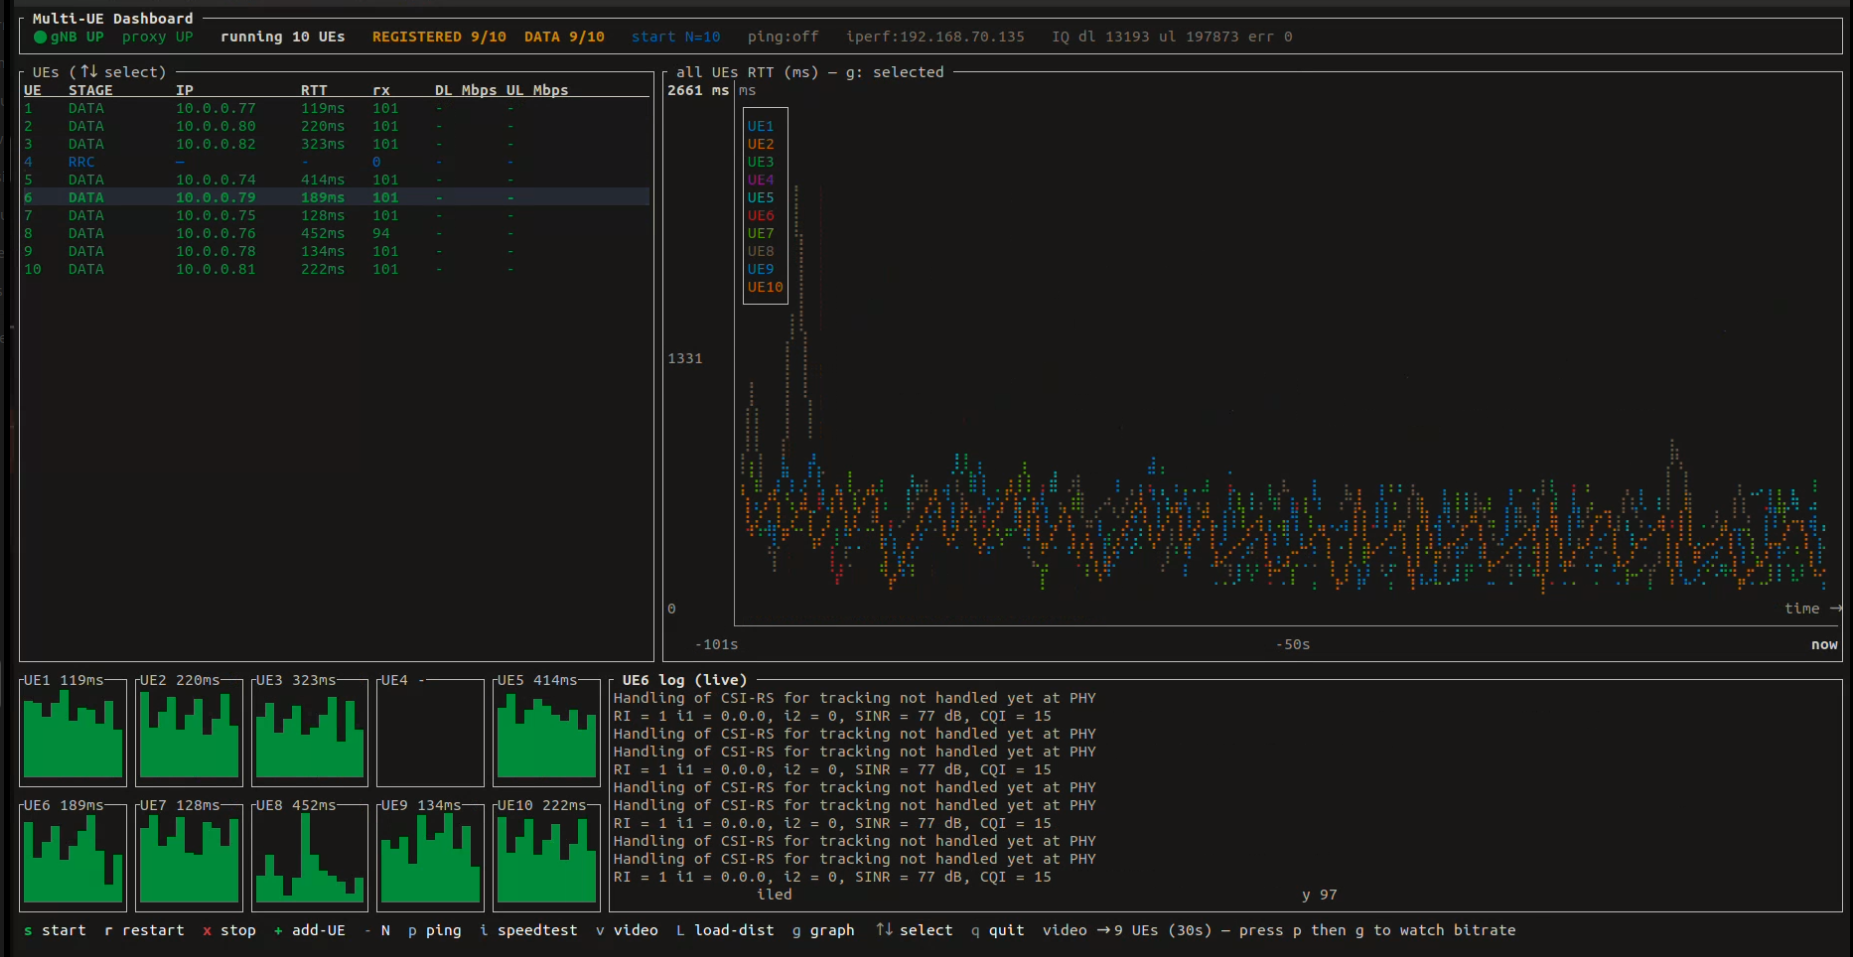Select UE 9 row with IP 10.0.0.78
The image size is (1853, 957).
(335, 252)
